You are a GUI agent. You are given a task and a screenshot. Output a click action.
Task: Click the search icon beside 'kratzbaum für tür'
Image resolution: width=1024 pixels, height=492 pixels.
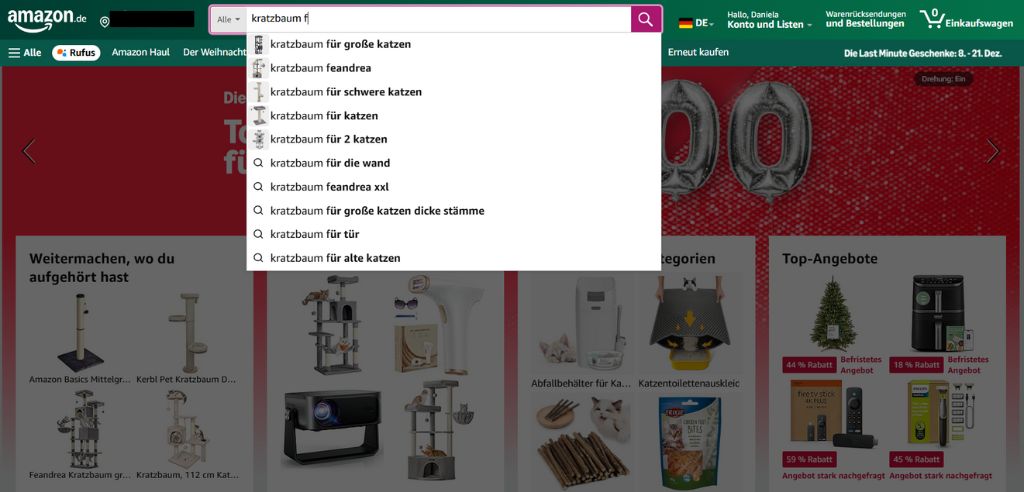pyautogui.click(x=258, y=234)
